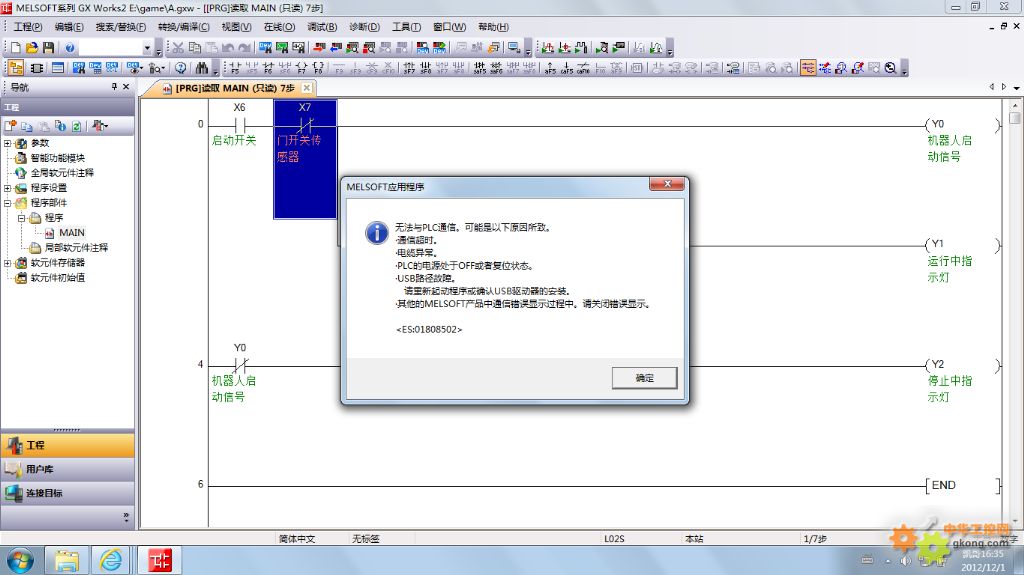The width and height of the screenshot is (1024, 575).
Task: Create a new project with toolbar icon
Action: point(16,48)
